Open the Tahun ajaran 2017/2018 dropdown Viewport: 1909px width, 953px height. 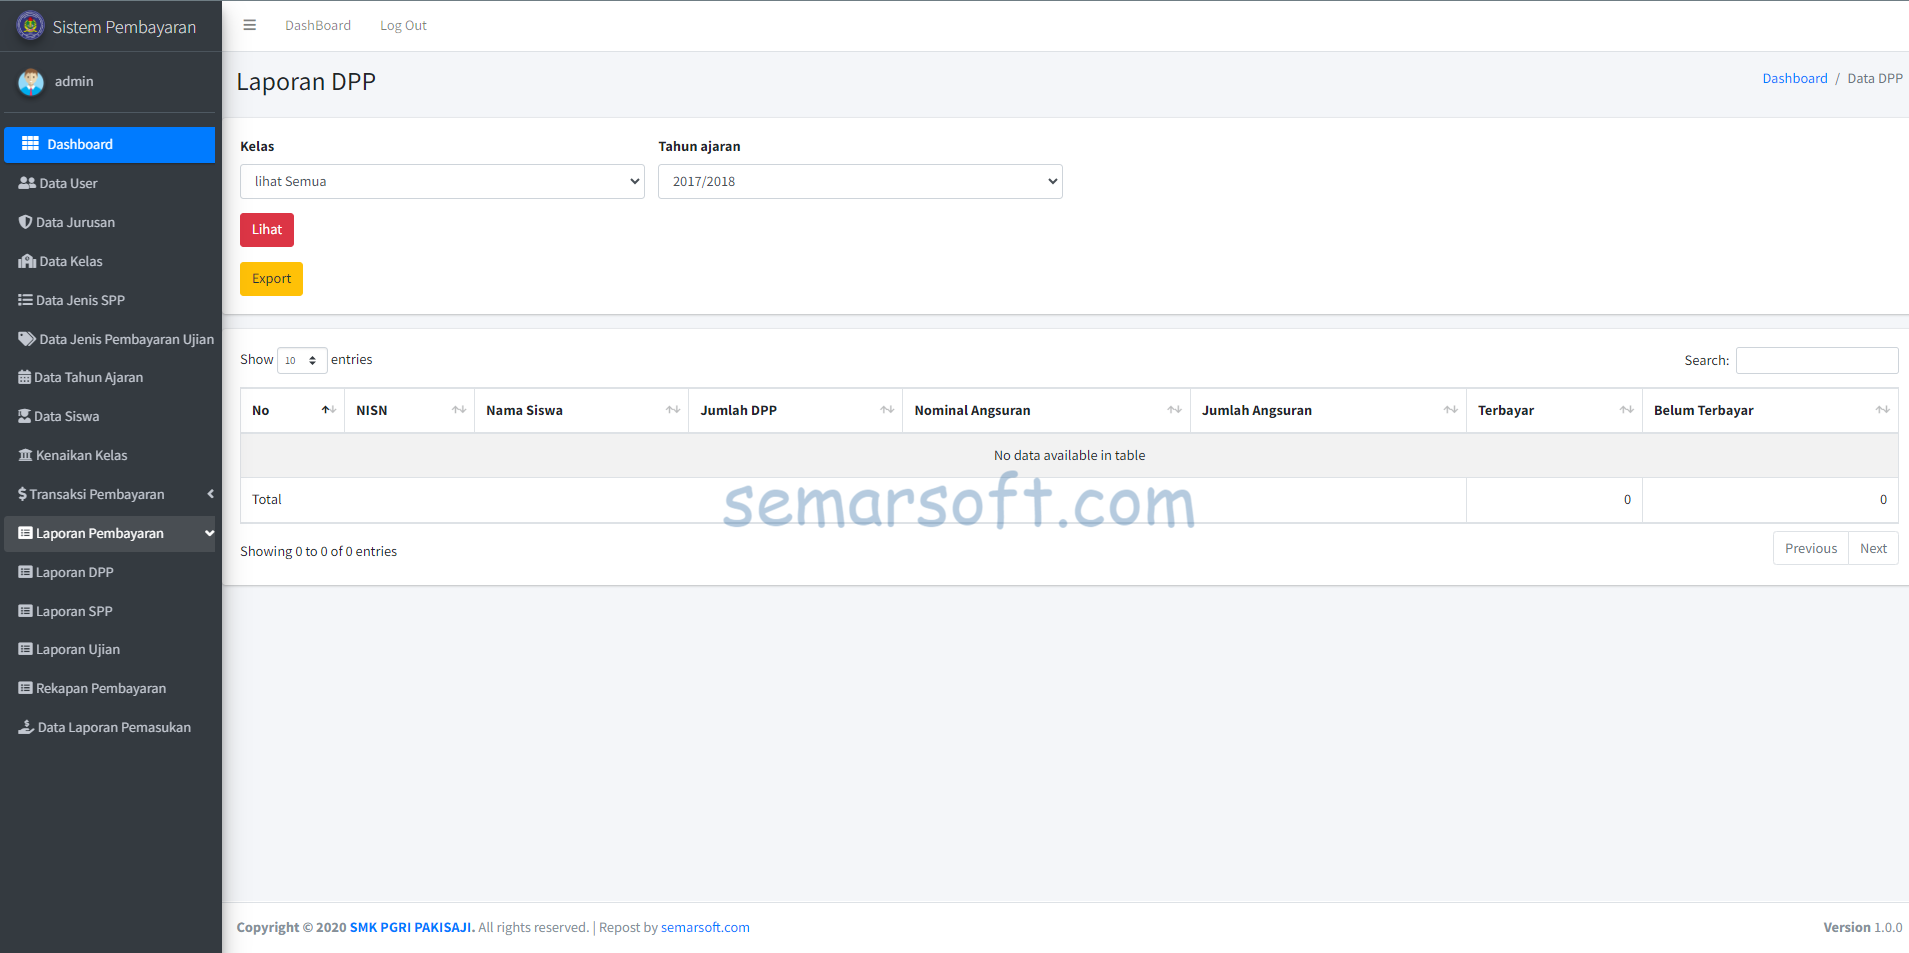(859, 181)
